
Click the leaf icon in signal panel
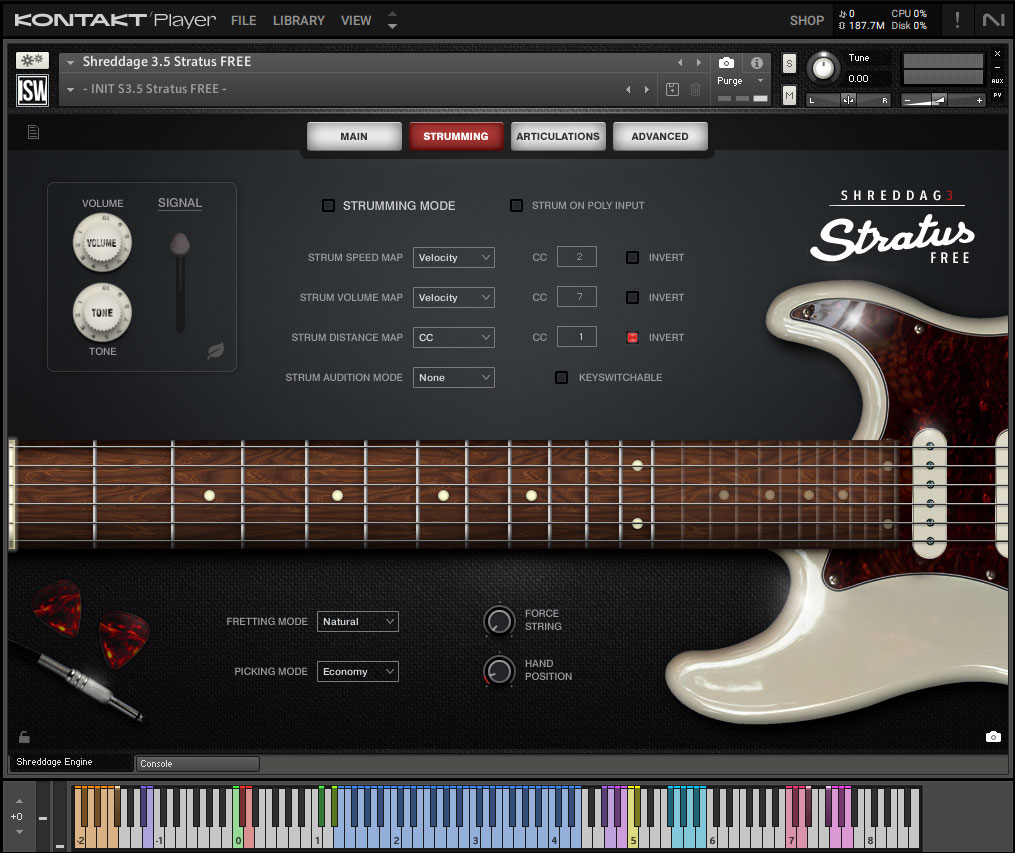tap(216, 351)
